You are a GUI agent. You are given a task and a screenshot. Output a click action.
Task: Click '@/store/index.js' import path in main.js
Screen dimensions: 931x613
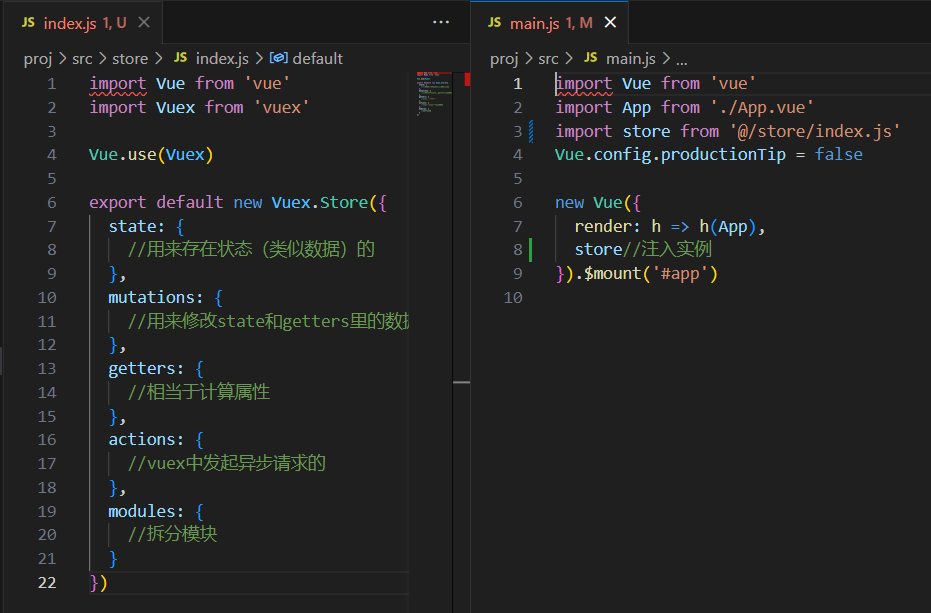pyautogui.click(x=815, y=131)
